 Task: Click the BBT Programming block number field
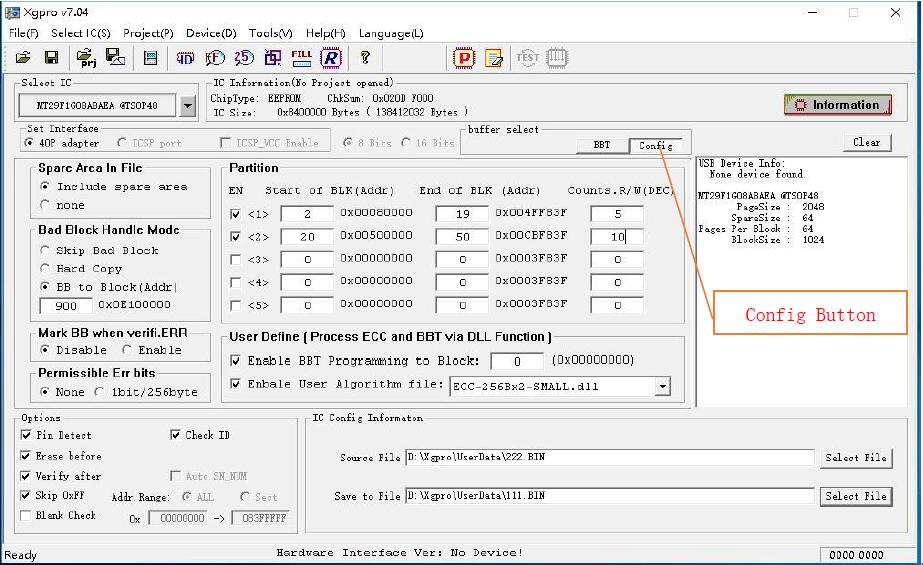point(517,361)
